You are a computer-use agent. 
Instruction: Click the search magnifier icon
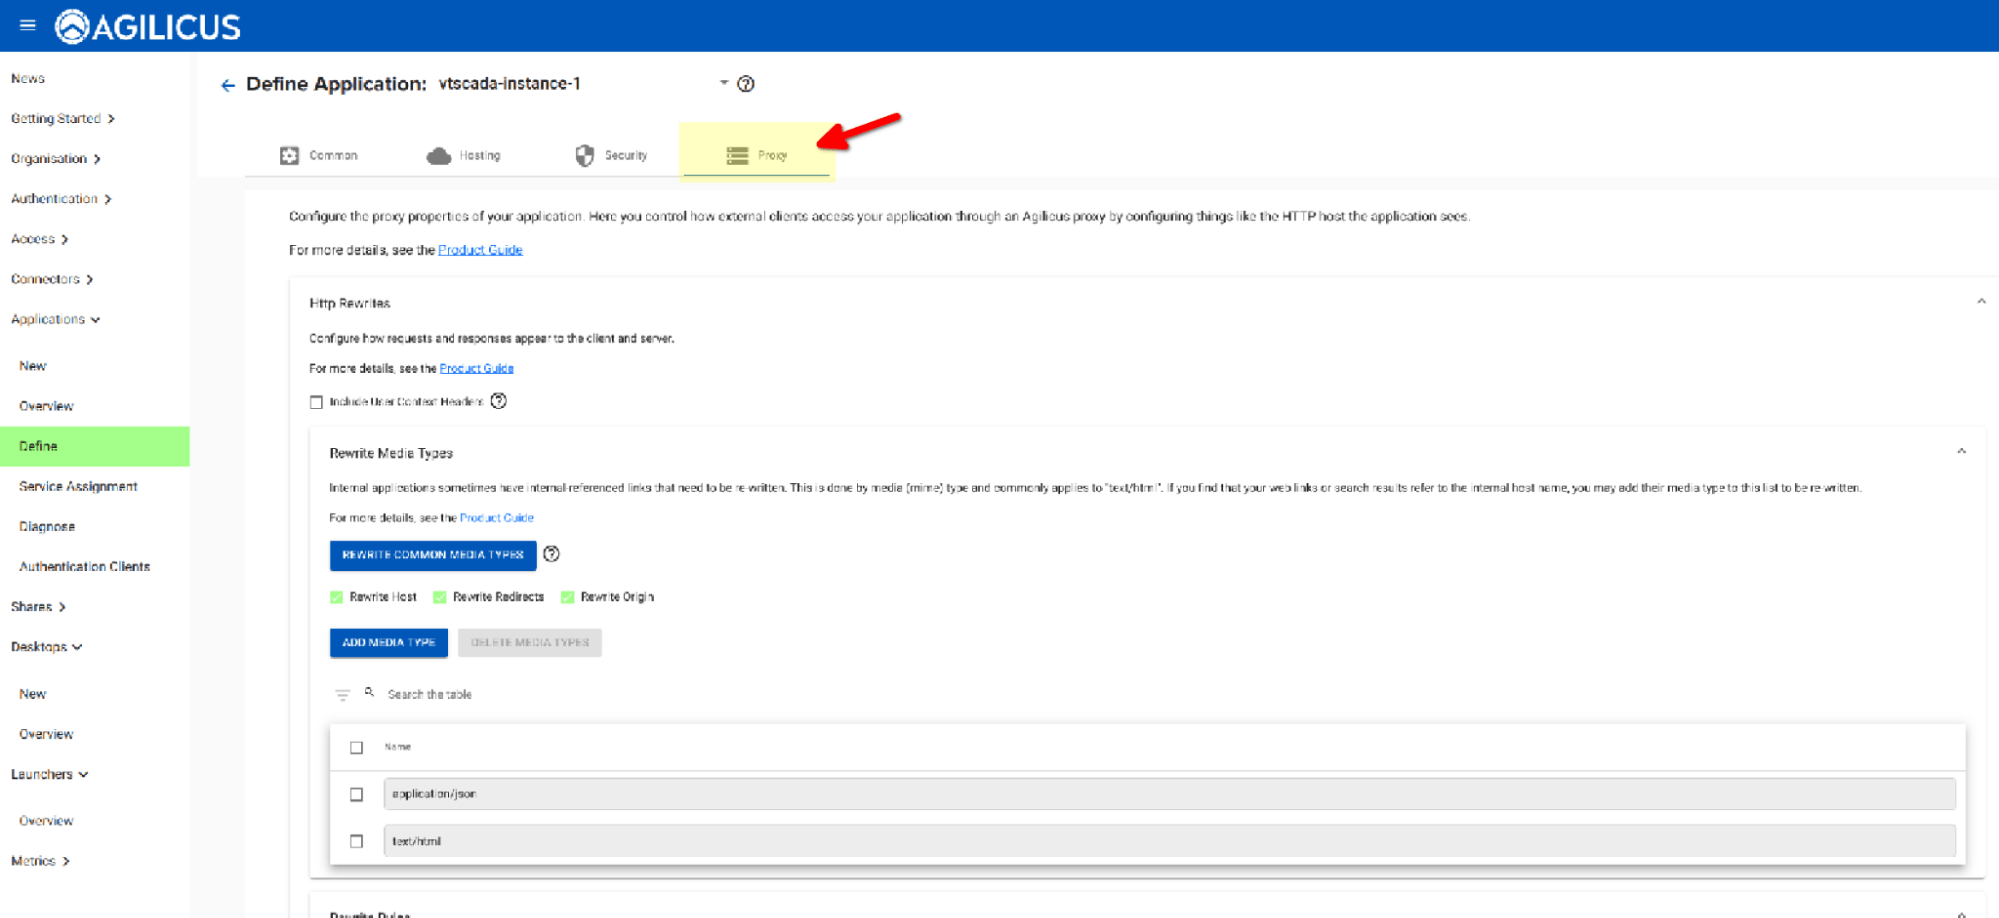click(369, 692)
